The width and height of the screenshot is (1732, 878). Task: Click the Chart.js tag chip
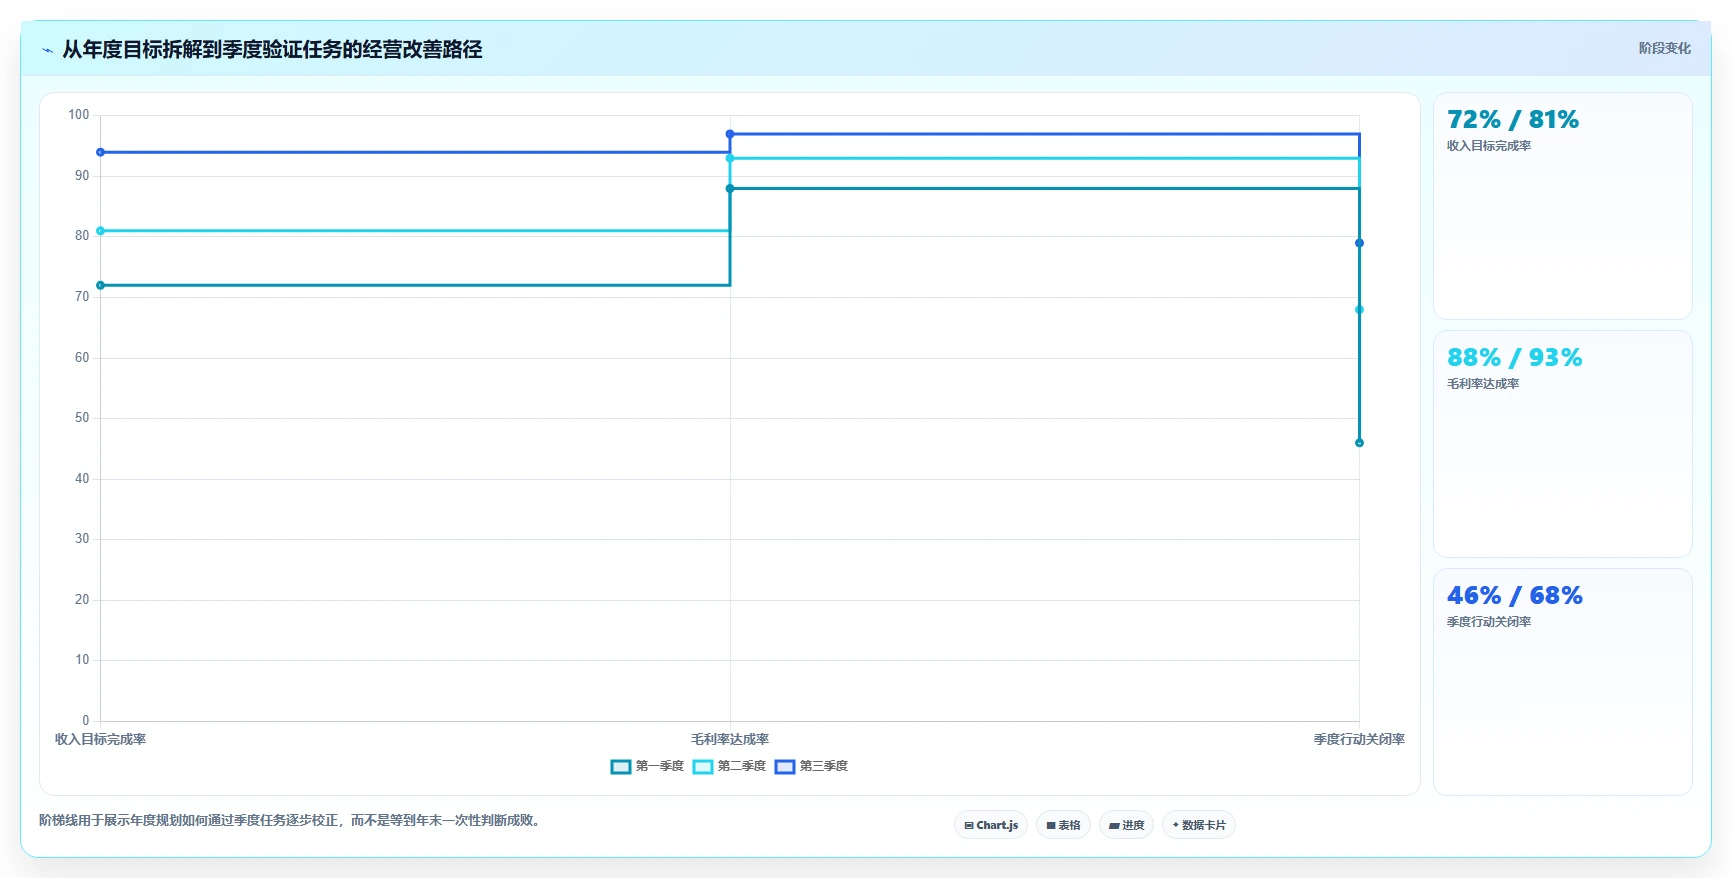coord(991,825)
